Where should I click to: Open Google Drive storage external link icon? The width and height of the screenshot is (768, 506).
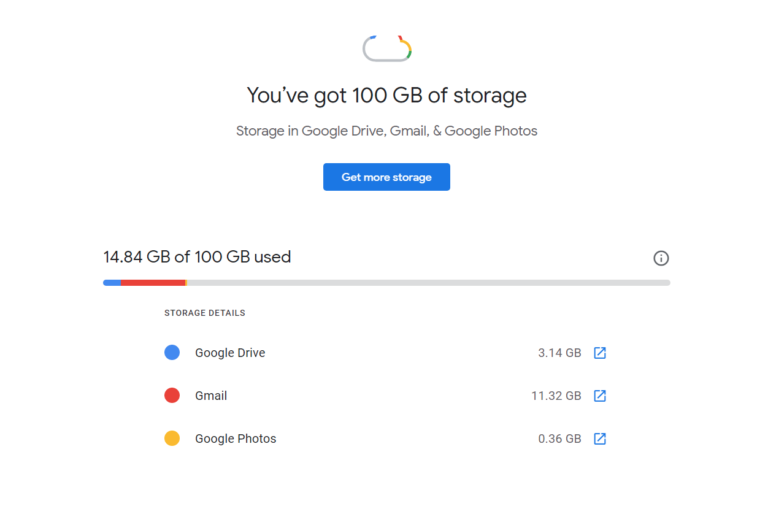point(600,353)
